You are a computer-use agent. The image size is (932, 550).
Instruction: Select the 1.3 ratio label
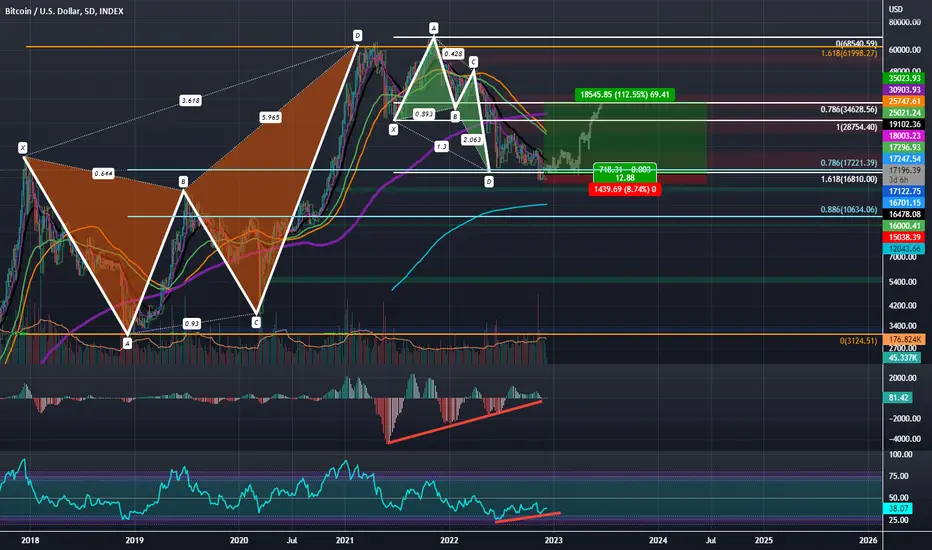[x=442, y=146]
